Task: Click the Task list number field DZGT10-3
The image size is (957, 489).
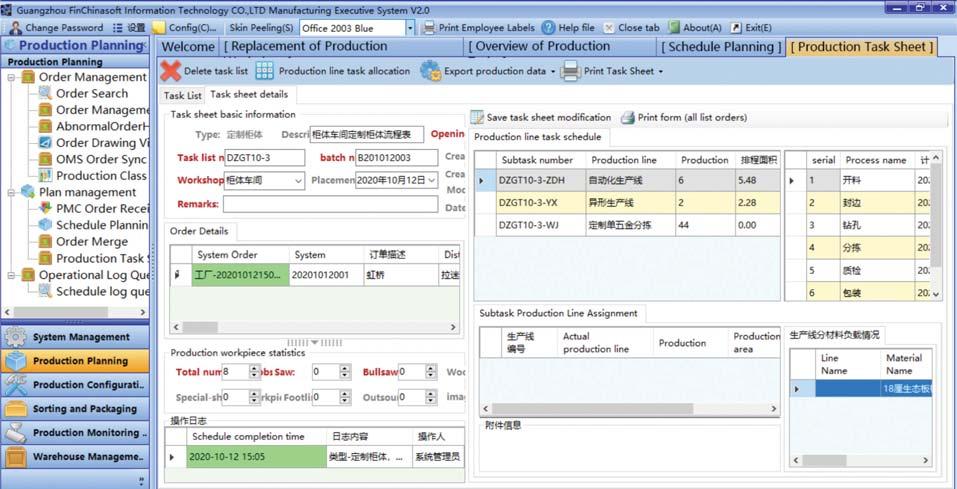Action: (264, 158)
